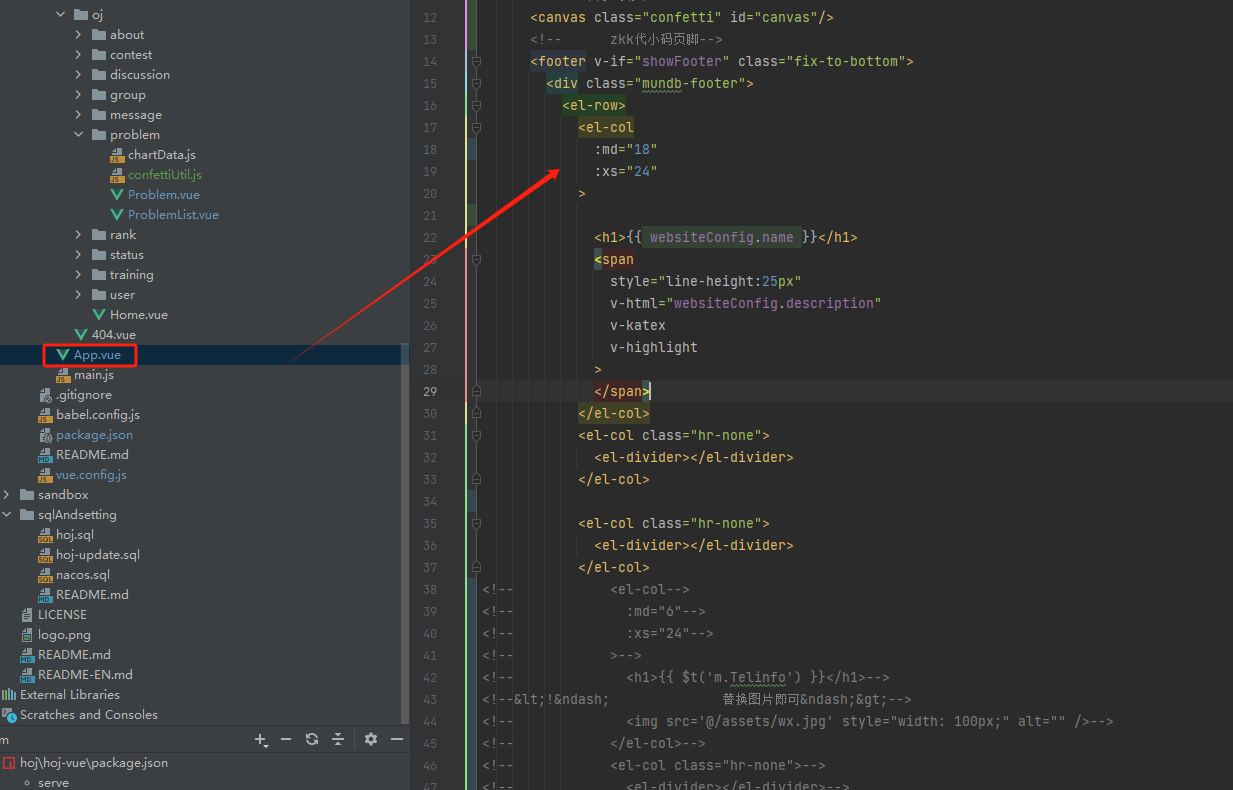Click the Scratches and Consoles icon
Screen dimensions: 1233x790
click(9, 715)
